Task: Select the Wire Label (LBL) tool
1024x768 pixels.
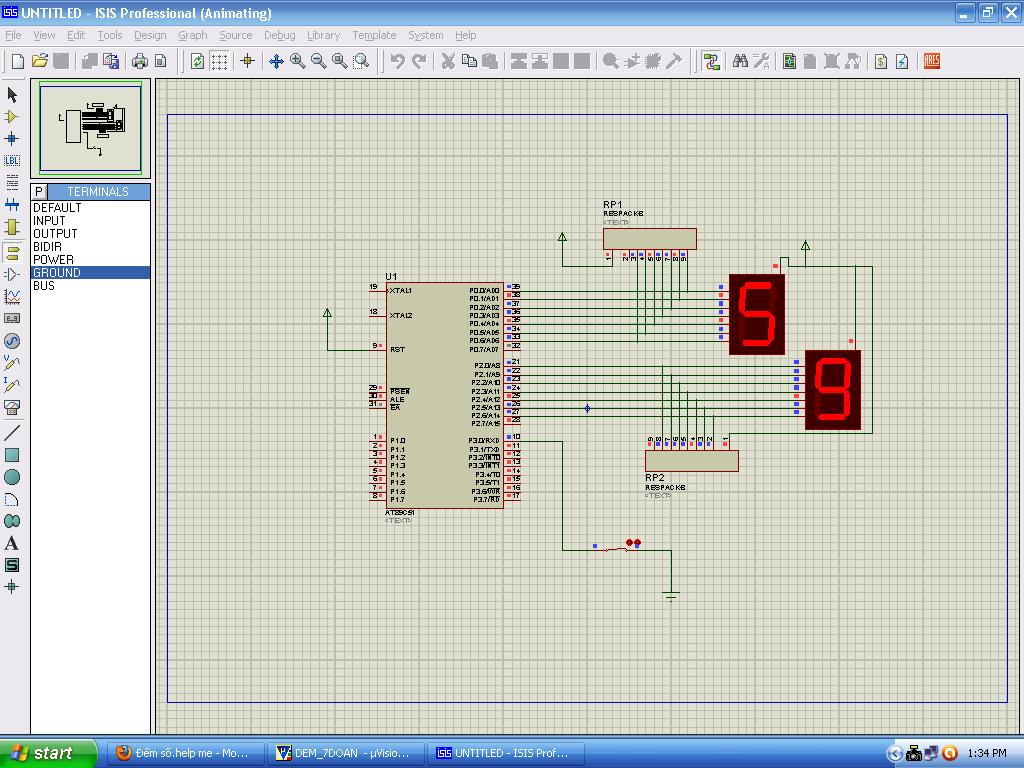Action: [x=12, y=160]
